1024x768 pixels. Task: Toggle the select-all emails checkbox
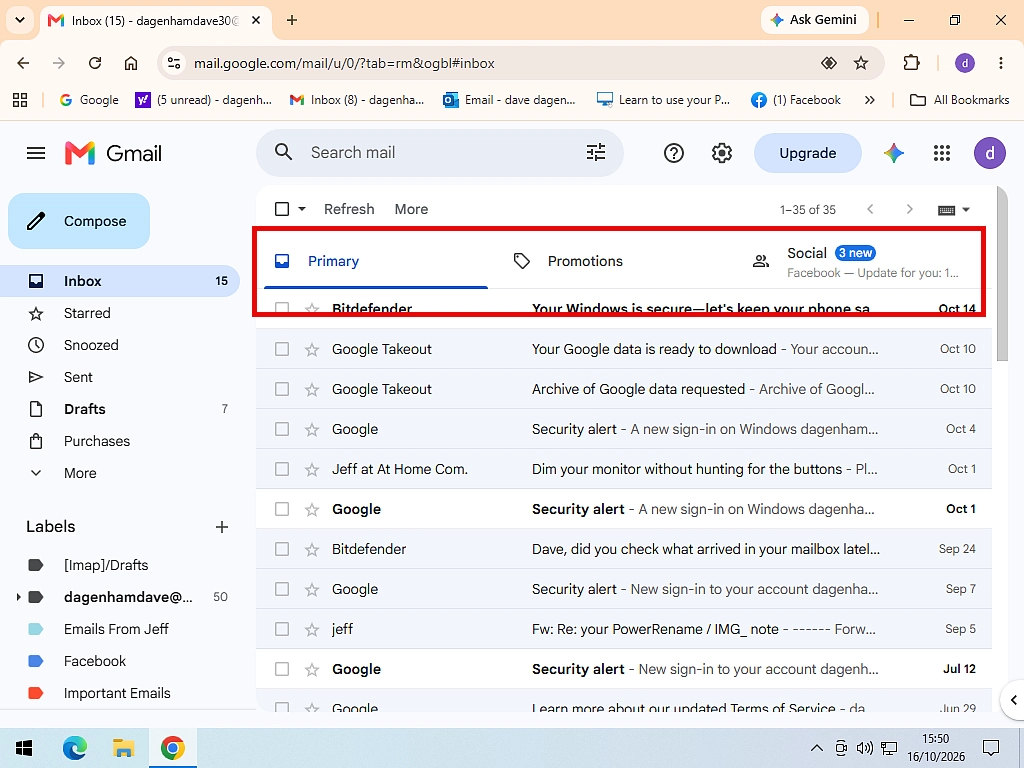281,209
